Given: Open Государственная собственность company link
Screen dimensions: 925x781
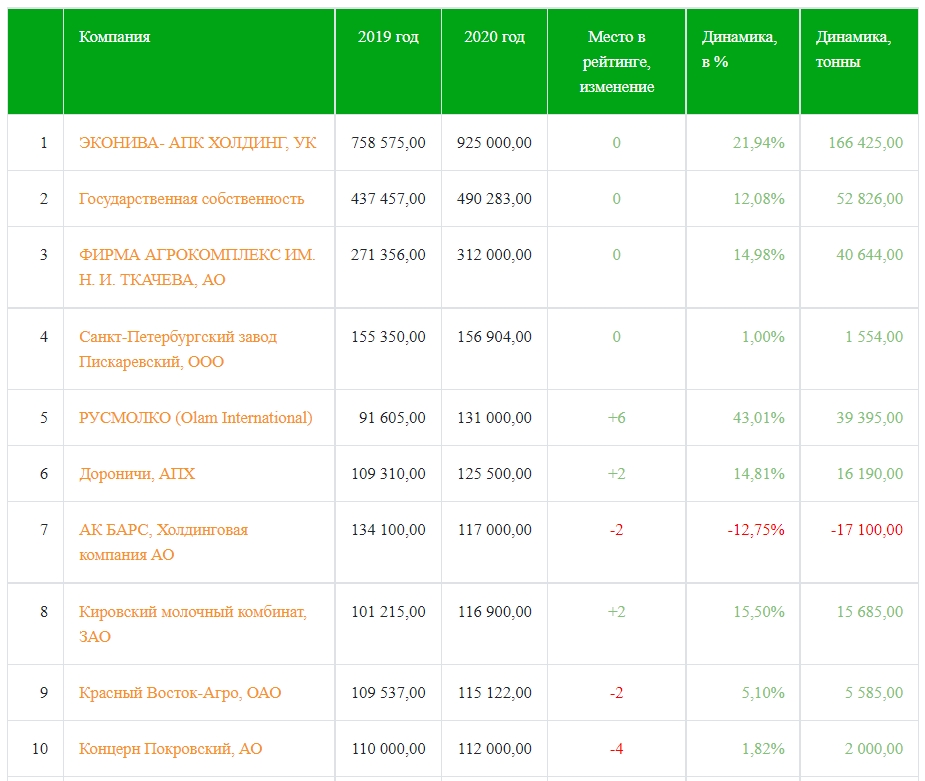Looking at the screenshot, I should (x=191, y=199).
